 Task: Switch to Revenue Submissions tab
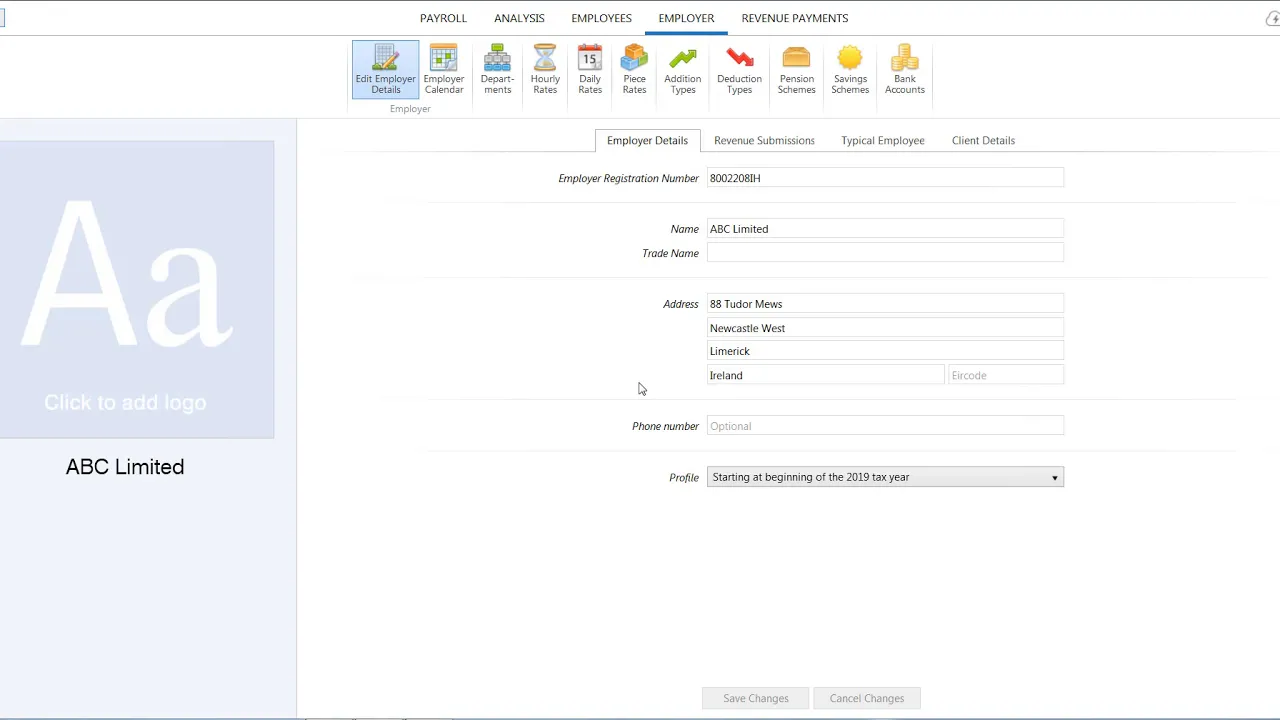(x=764, y=141)
